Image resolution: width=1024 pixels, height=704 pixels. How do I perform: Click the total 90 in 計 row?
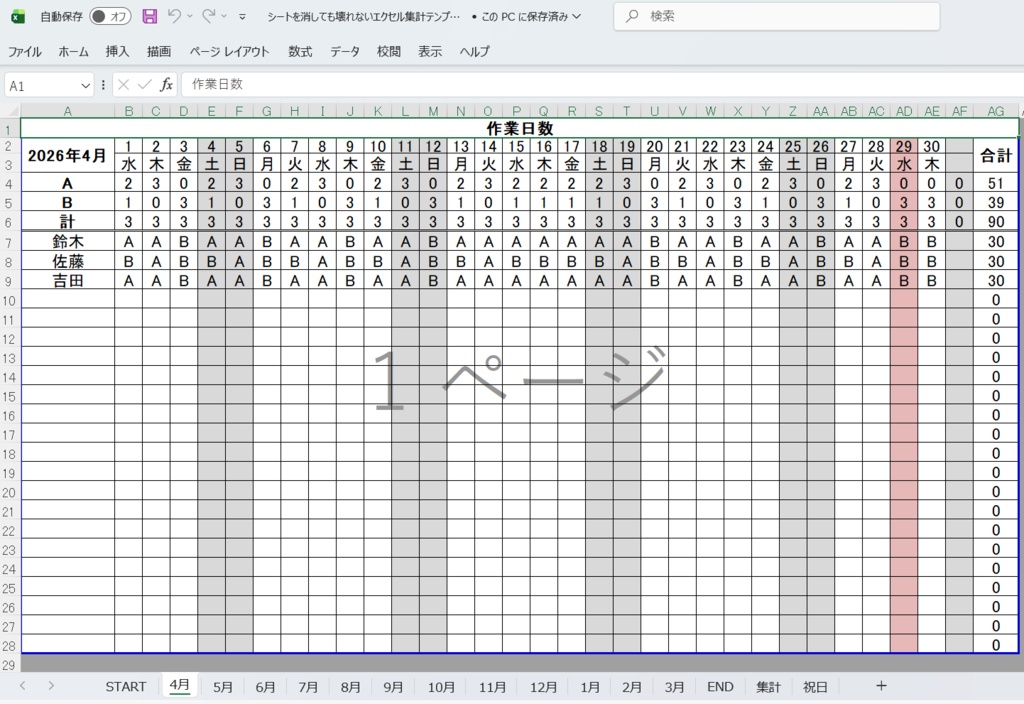coord(995,221)
